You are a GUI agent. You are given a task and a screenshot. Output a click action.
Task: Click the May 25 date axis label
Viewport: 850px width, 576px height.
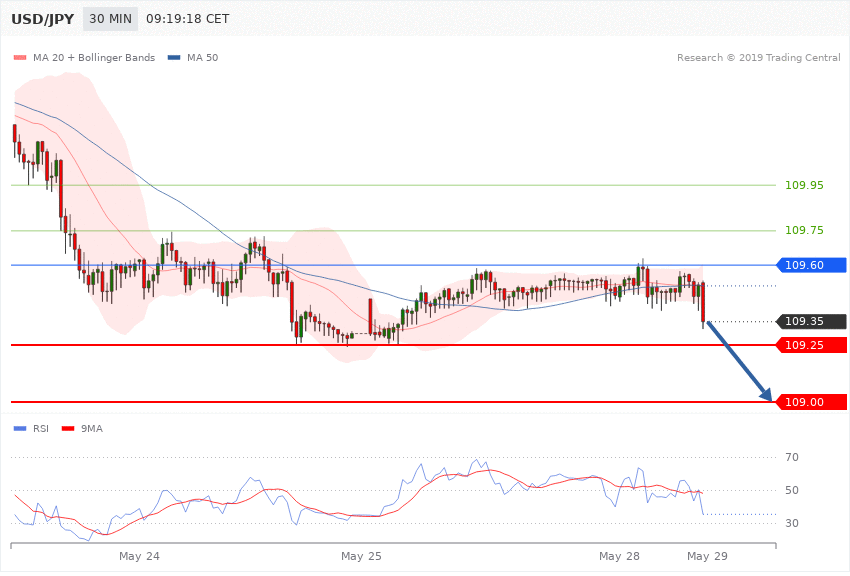[x=361, y=556]
